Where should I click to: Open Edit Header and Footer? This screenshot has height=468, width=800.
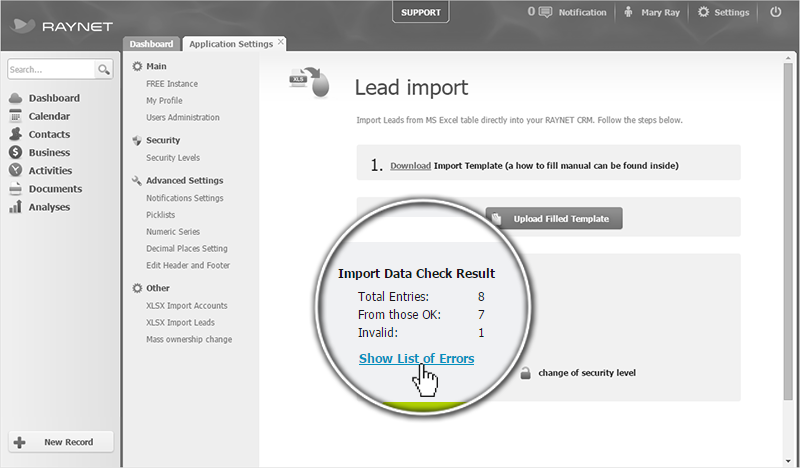[188, 265]
